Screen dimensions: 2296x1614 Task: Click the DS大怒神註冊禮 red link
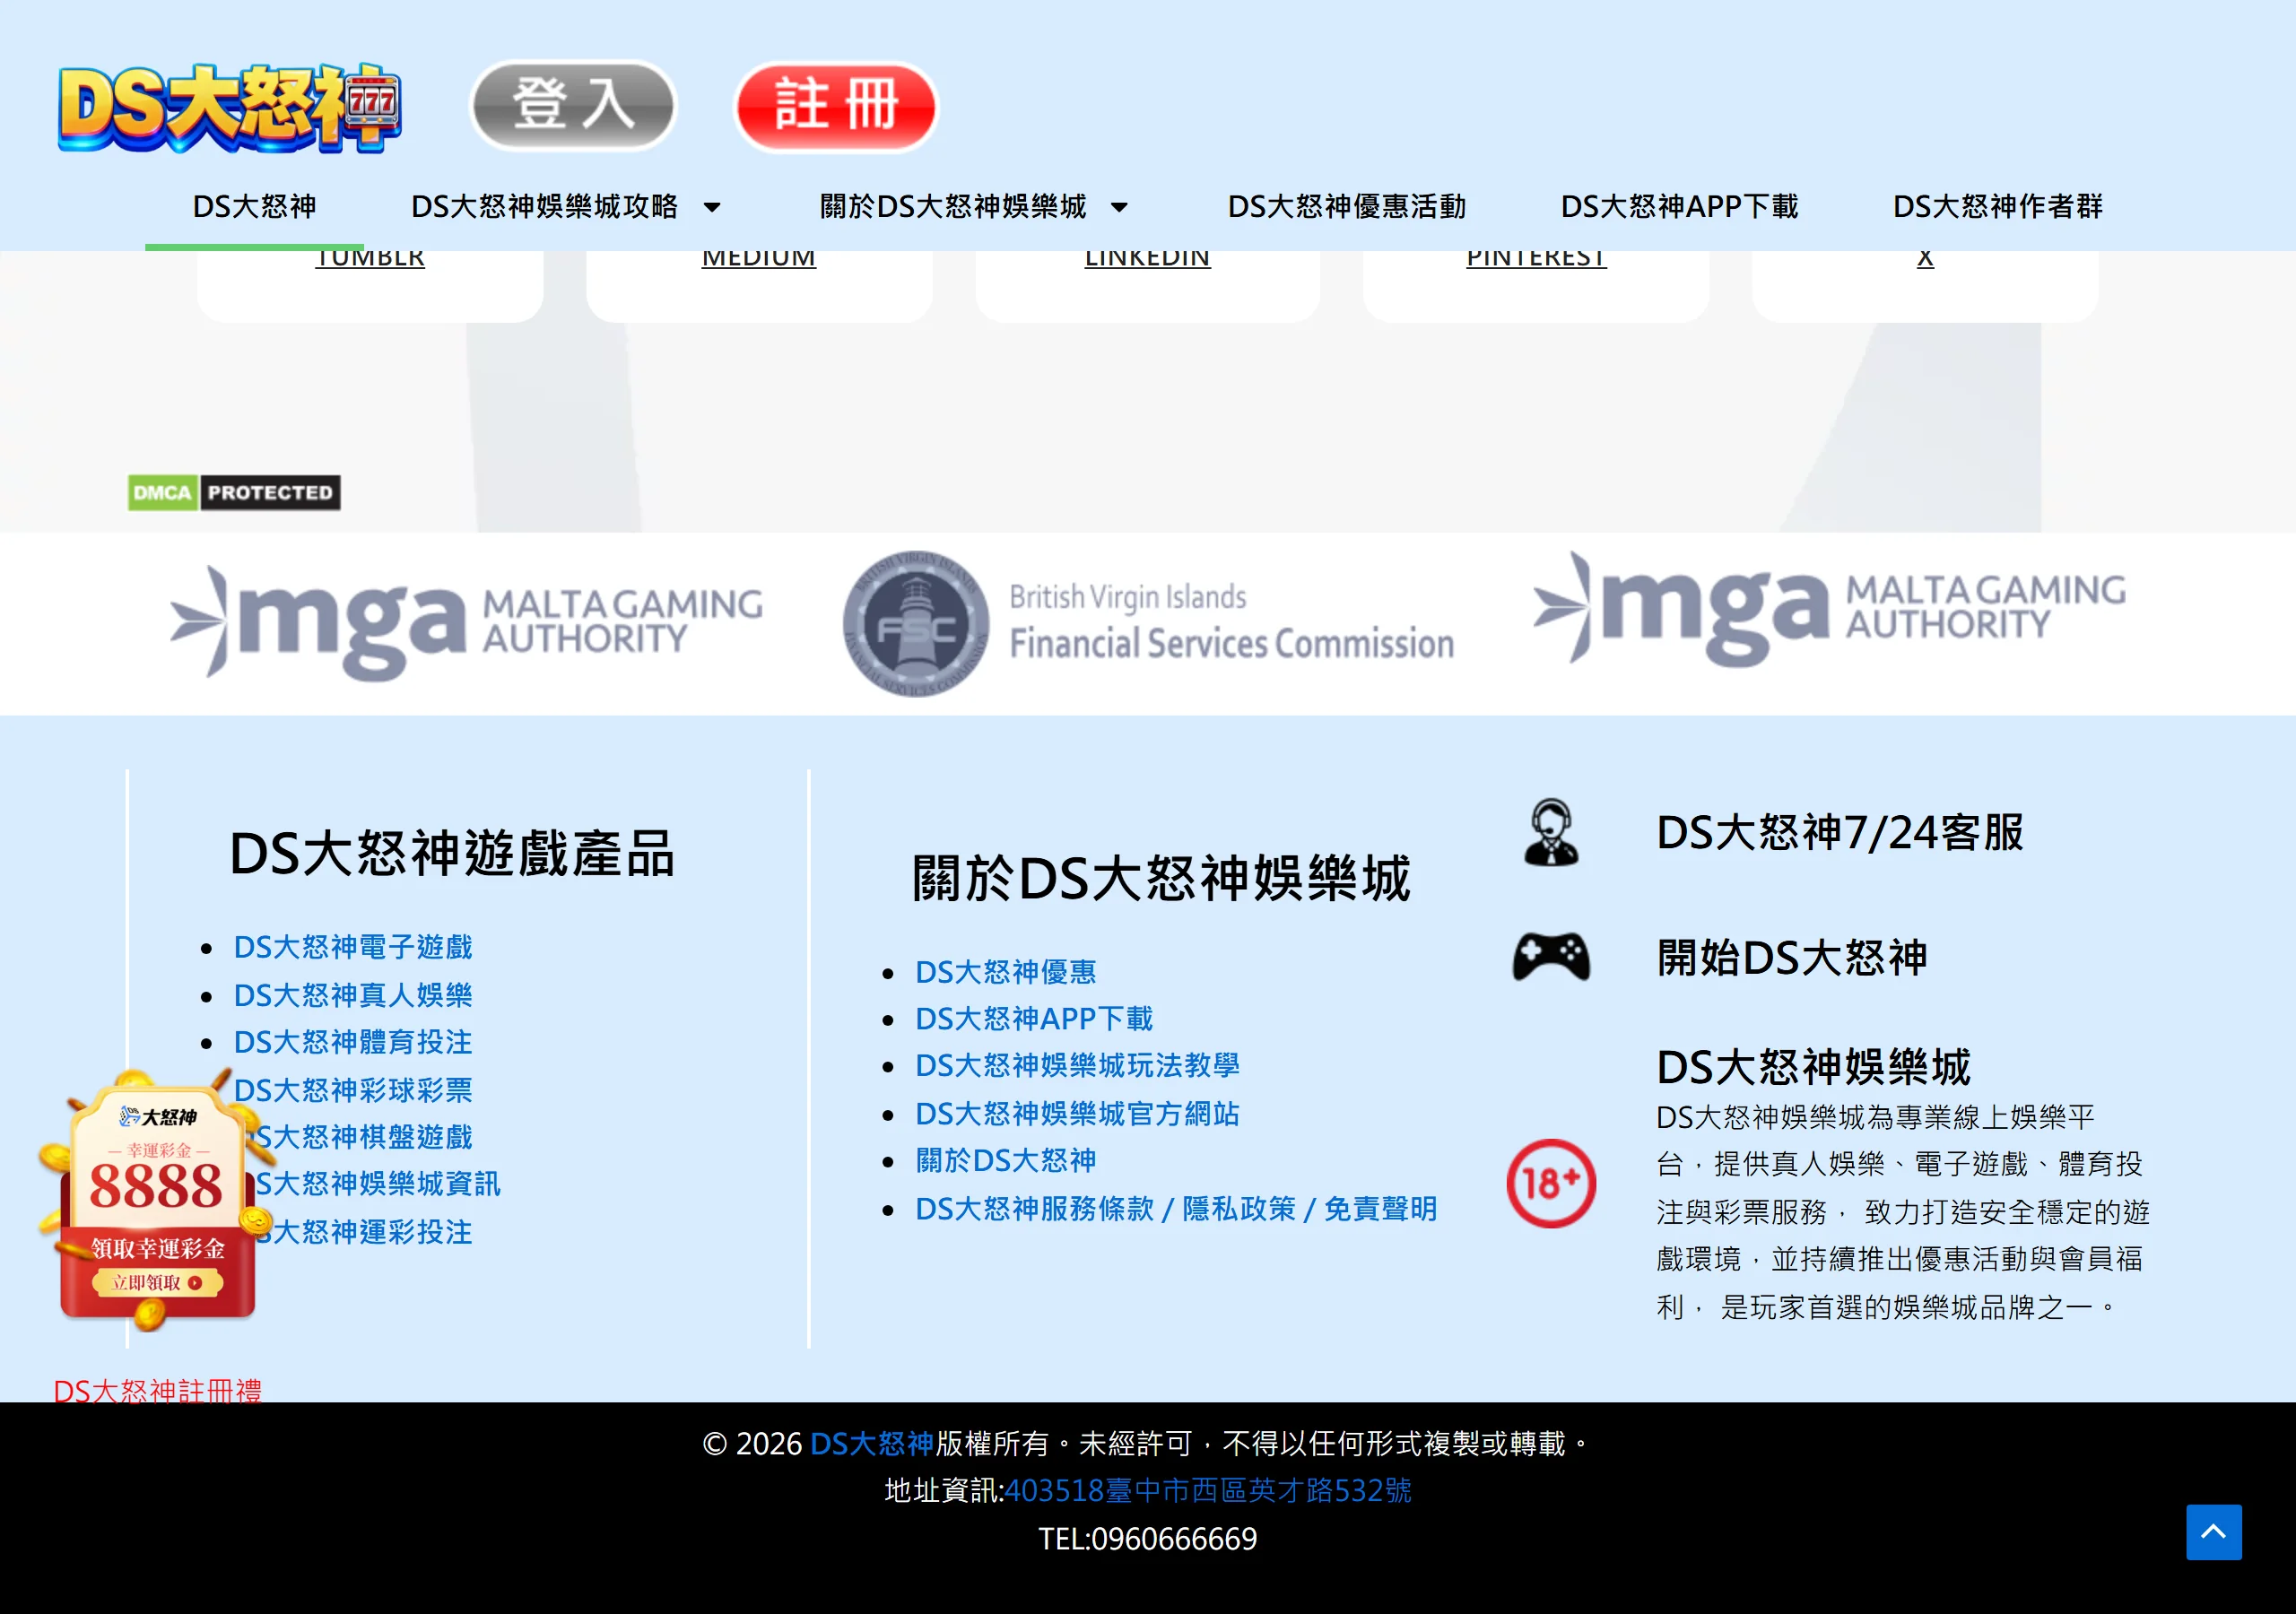click(x=158, y=1390)
